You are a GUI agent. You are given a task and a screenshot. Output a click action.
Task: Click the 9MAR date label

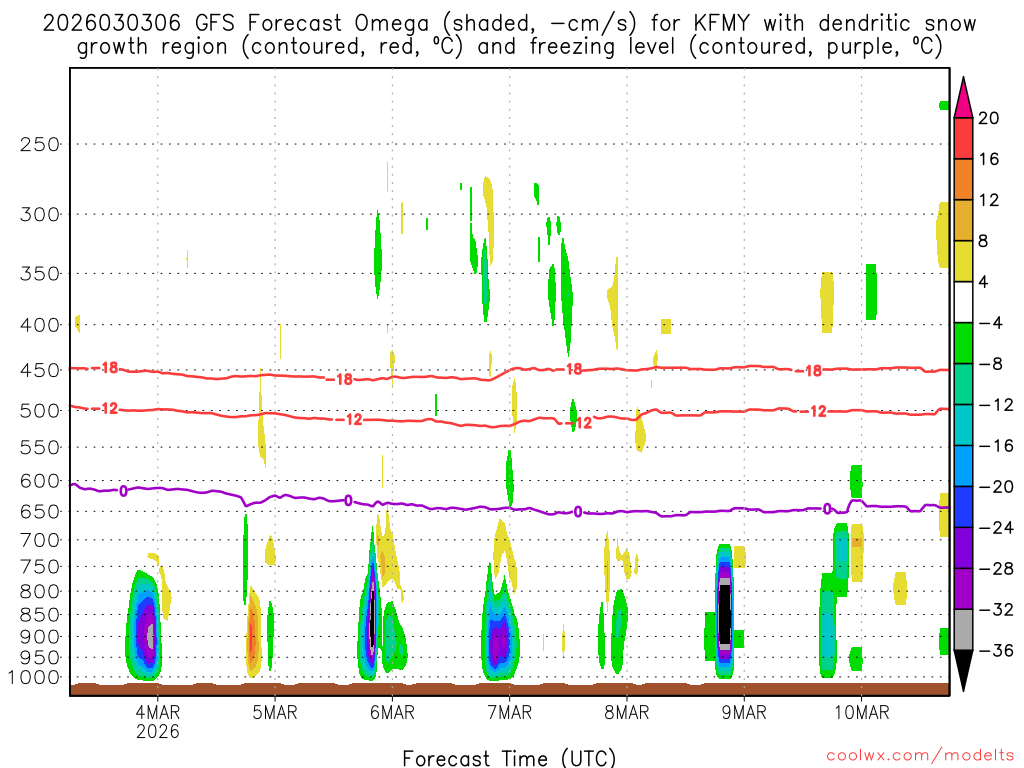(x=744, y=712)
